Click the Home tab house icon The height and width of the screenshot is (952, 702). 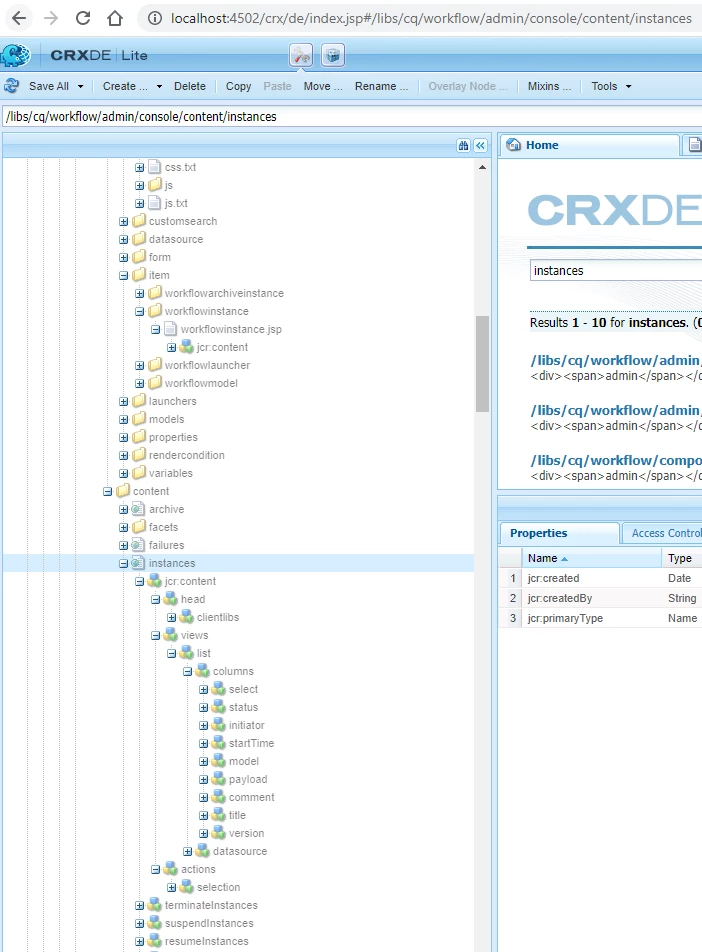coord(514,144)
